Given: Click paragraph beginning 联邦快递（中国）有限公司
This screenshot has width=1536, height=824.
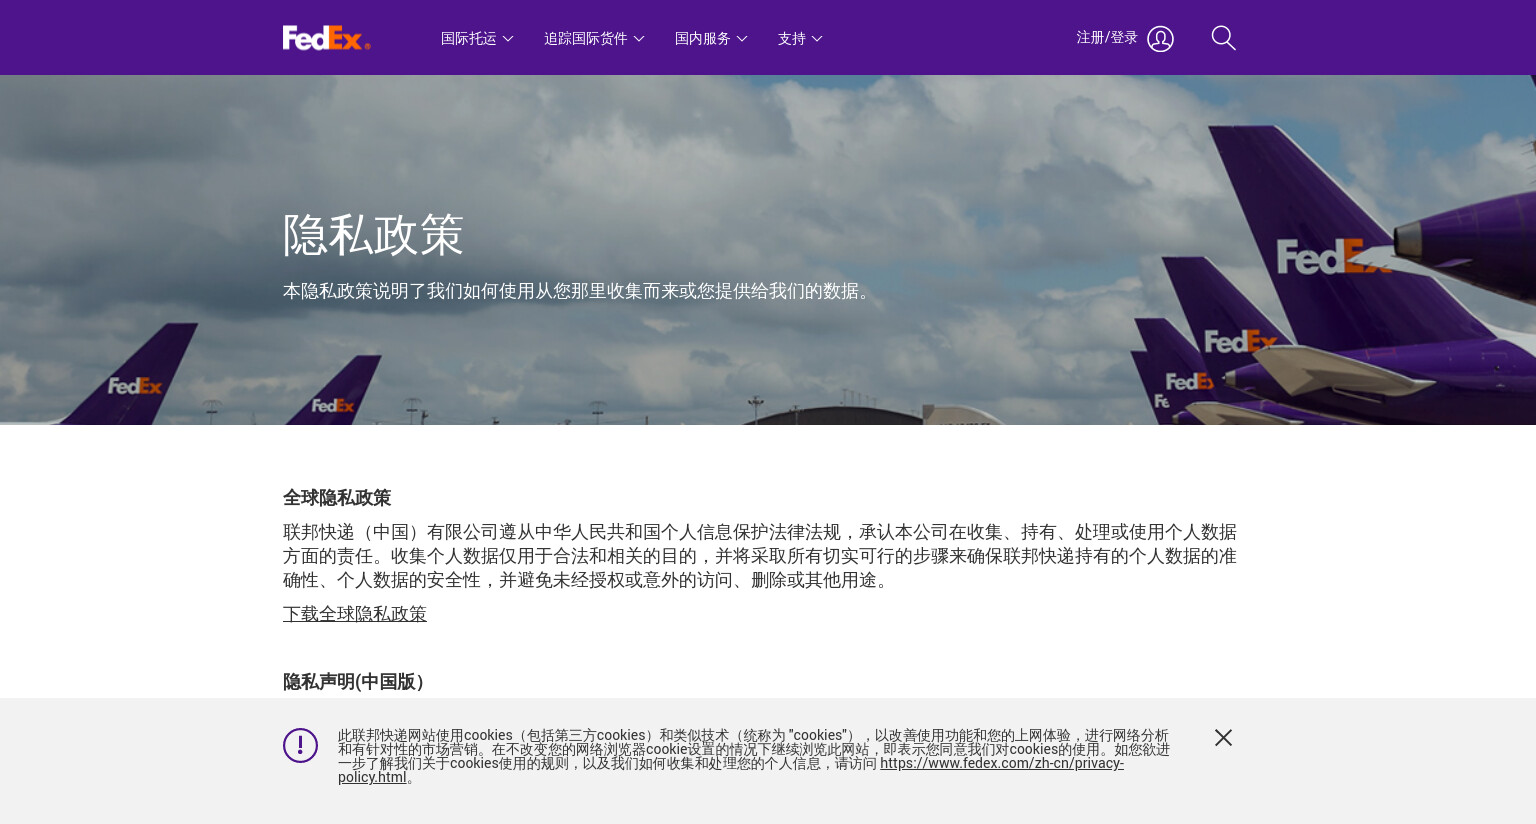Looking at the screenshot, I should (760, 556).
